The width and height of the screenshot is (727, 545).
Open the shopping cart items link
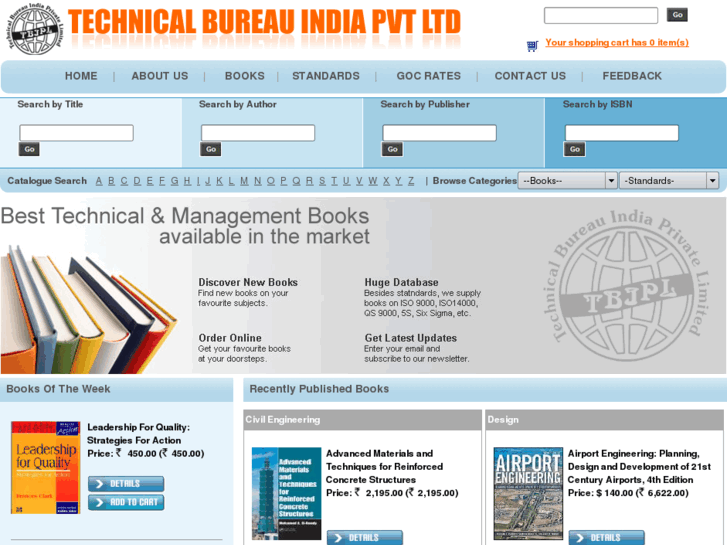[617, 43]
